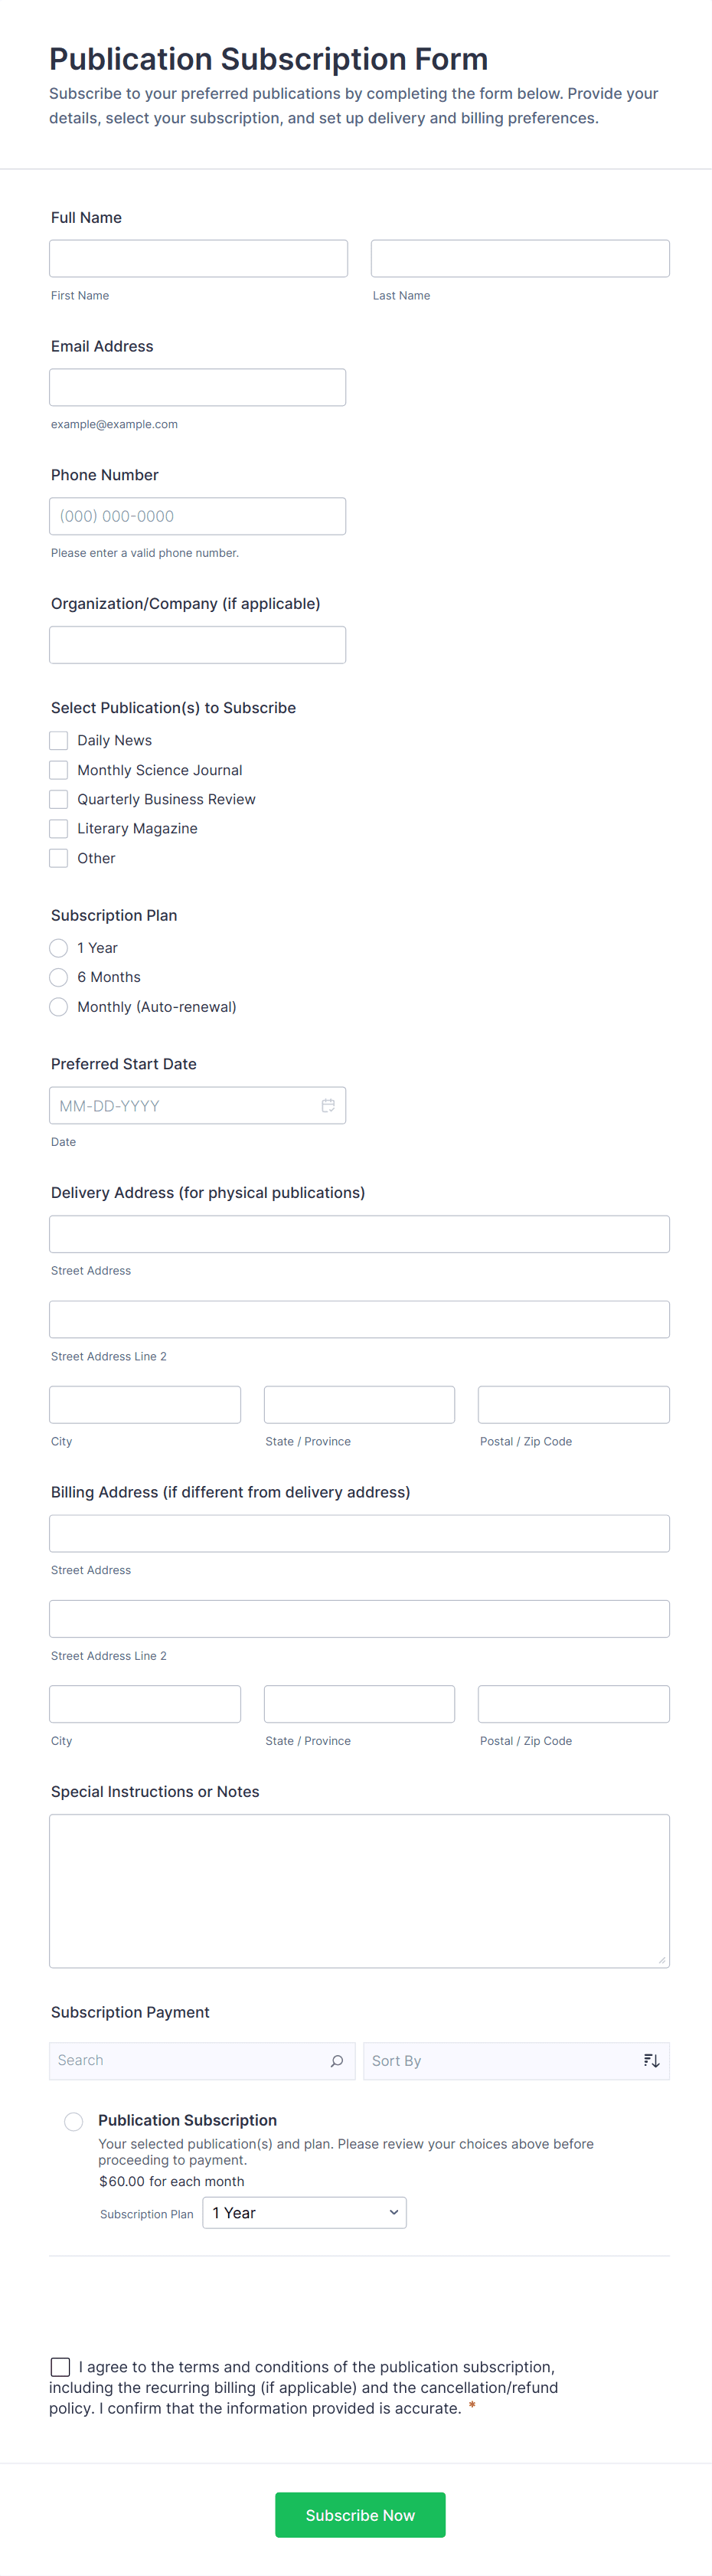
Task: Select the 6 Months plan radio
Action: tap(59, 977)
